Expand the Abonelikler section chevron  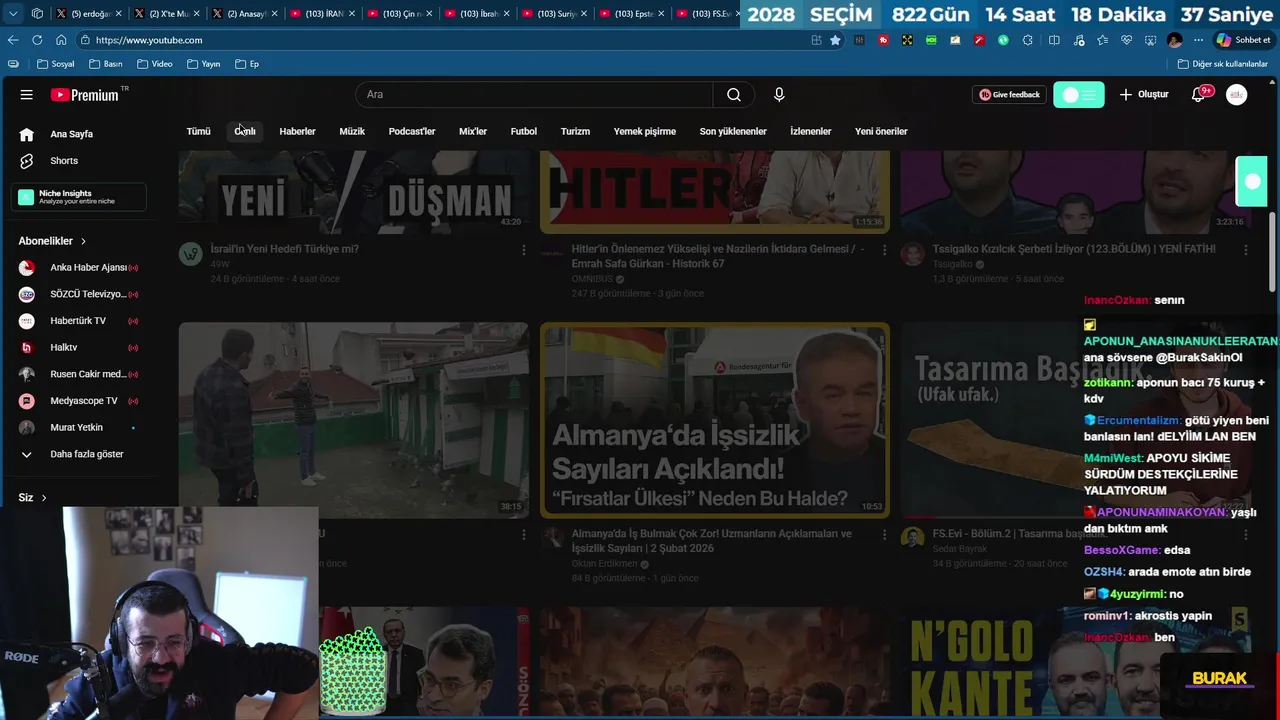pos(83,241)
